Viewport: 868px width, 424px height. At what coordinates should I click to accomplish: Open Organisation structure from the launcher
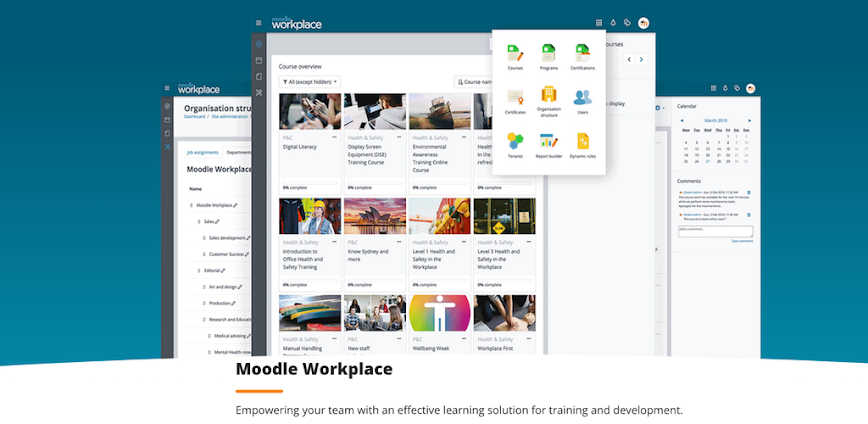click(548, 98)
